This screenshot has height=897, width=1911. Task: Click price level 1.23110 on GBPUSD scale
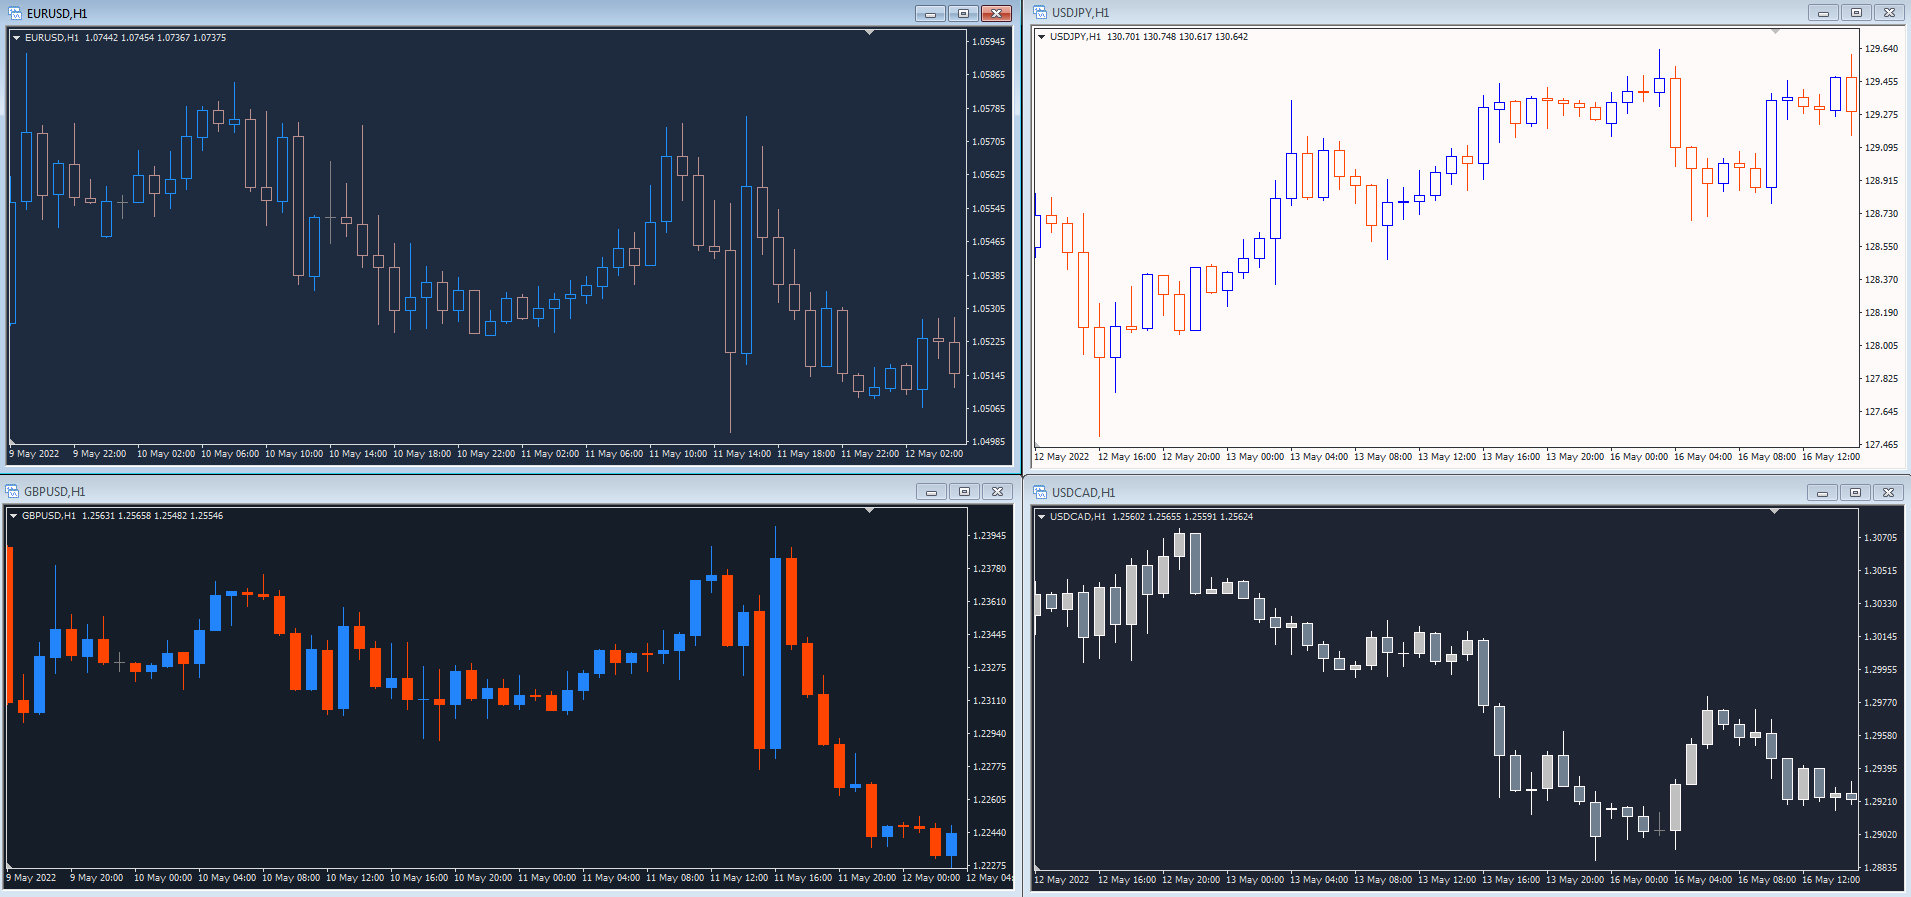click(989, 701)
